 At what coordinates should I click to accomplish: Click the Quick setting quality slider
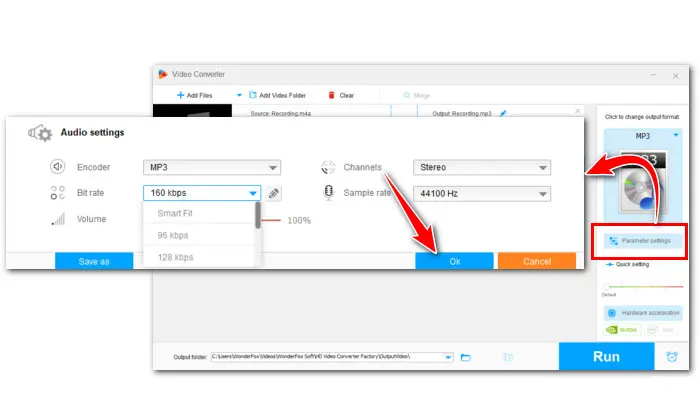[644, 286]
